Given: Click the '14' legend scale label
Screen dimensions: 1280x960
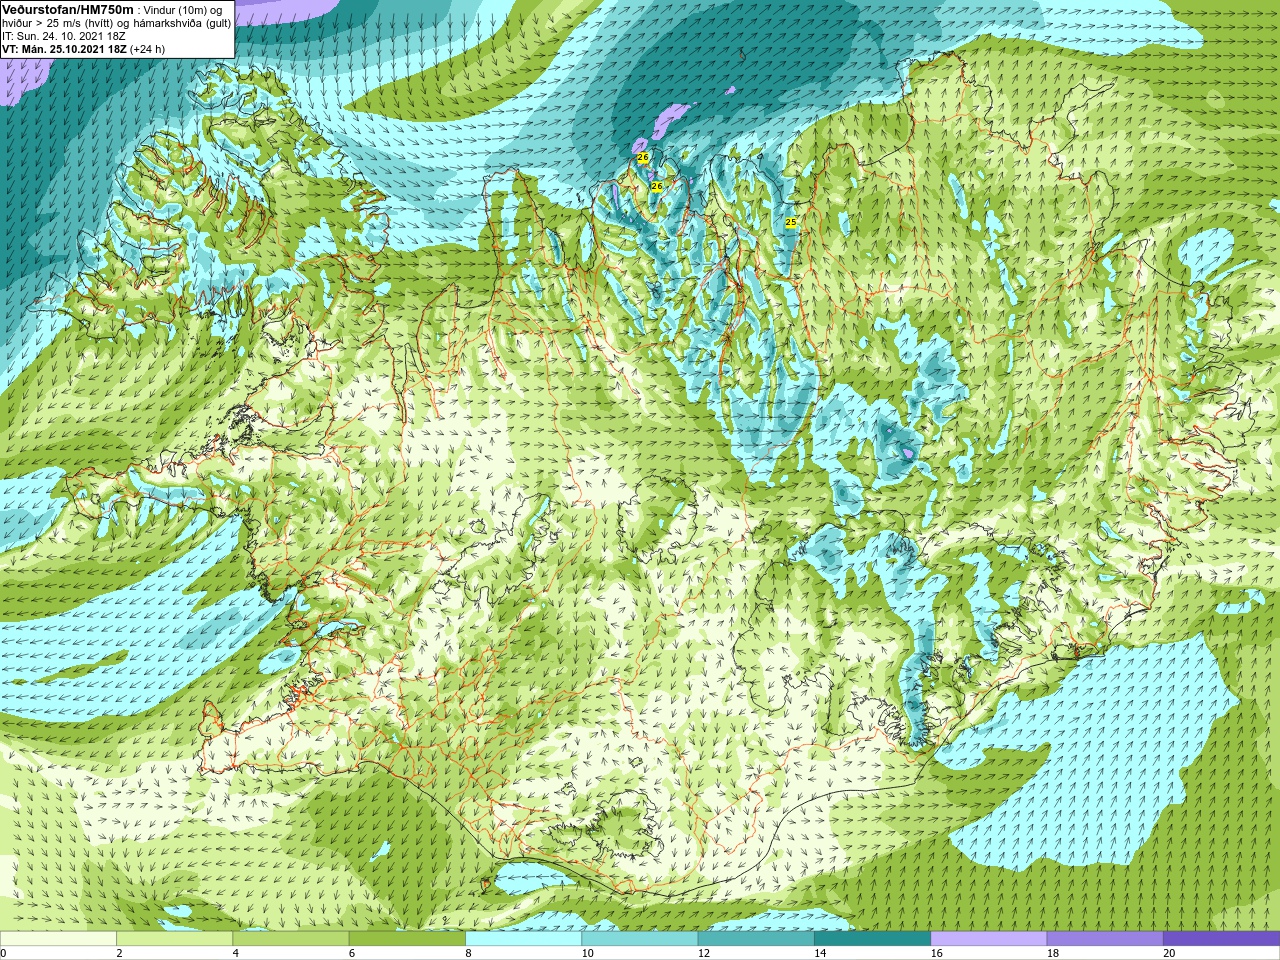Looking at the screenshot, I should (x=820, y=953).
